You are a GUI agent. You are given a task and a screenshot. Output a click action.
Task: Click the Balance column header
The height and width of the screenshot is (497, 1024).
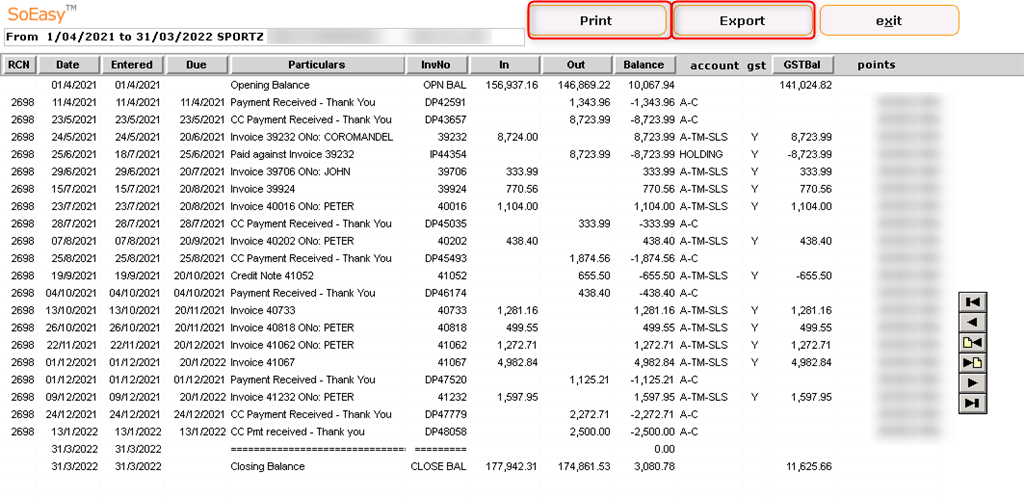[644, 65]
